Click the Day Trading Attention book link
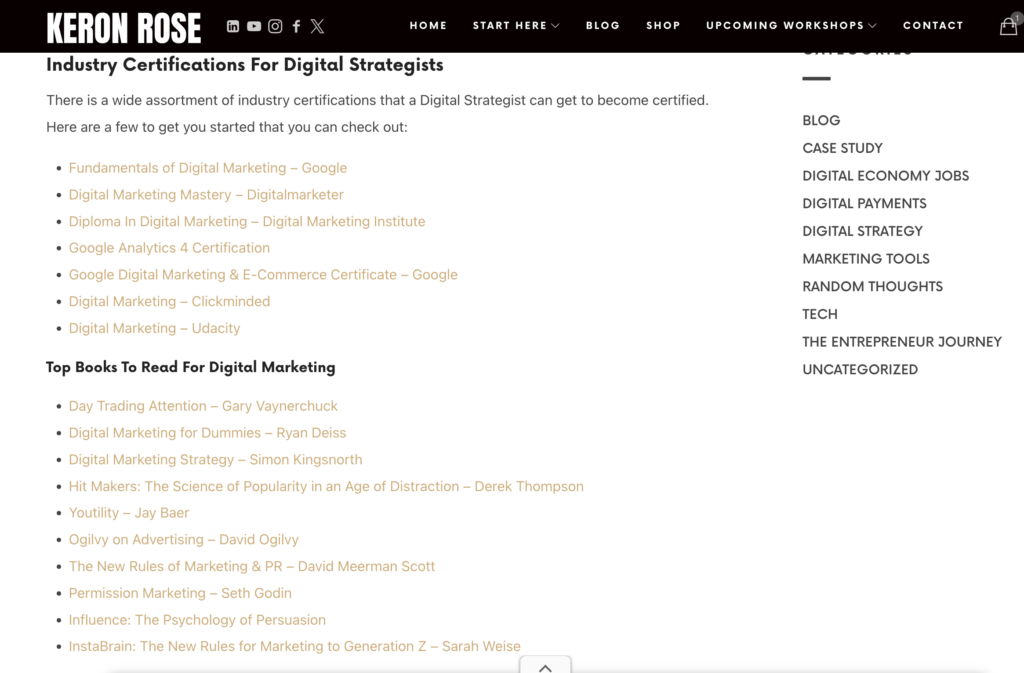Screen dimensions: 1024x673 (203, 406)
